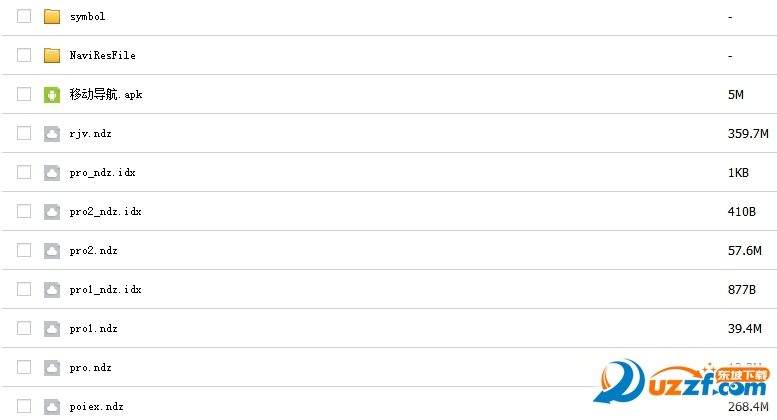The height and width of the screenshot is (420, 777).
Task: Click the file icon beside poiex.ndz
Action: [x=52, y=407]
